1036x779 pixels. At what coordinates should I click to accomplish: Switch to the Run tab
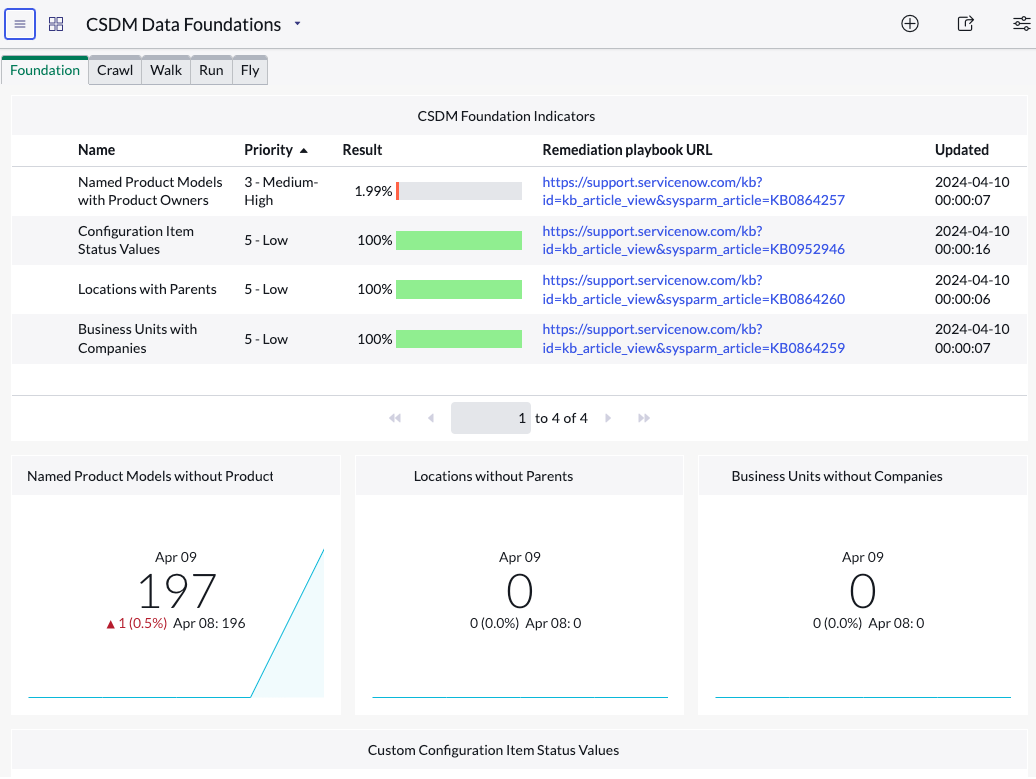[211, 70]
